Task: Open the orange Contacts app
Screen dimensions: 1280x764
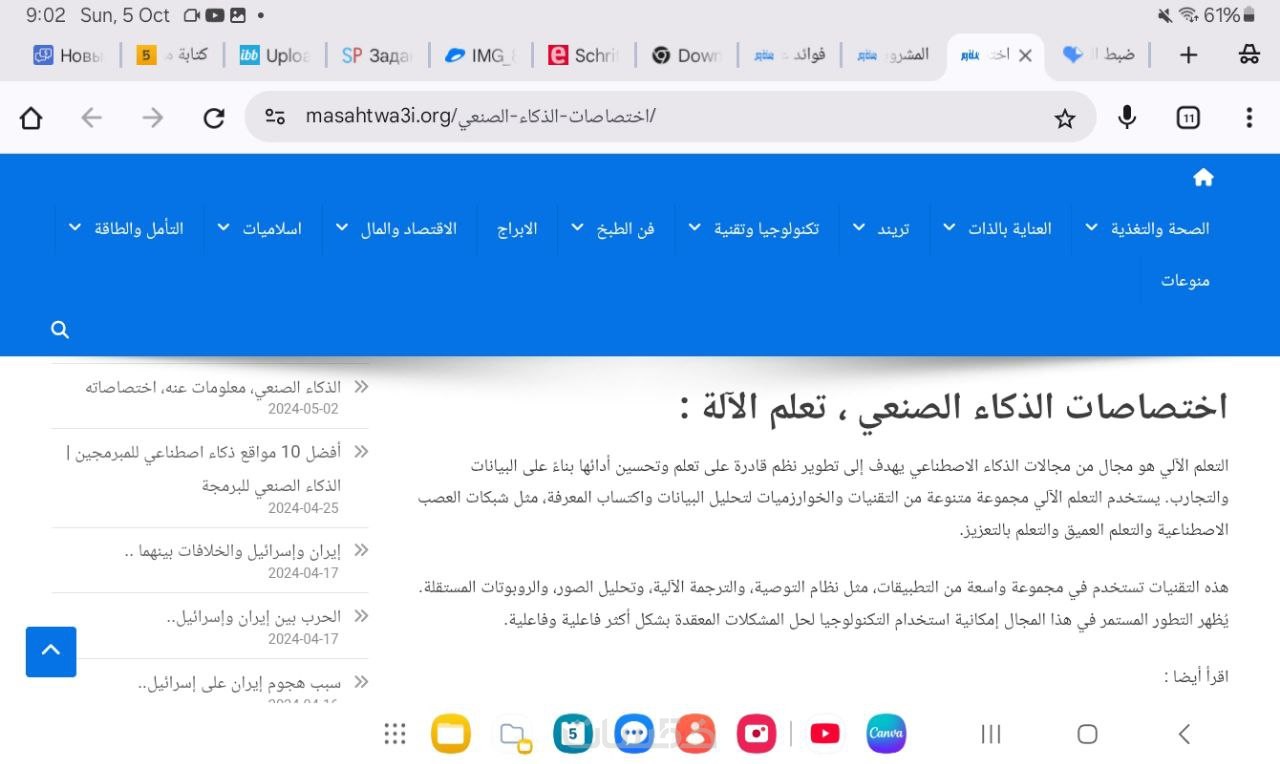Action: (695, 734)
